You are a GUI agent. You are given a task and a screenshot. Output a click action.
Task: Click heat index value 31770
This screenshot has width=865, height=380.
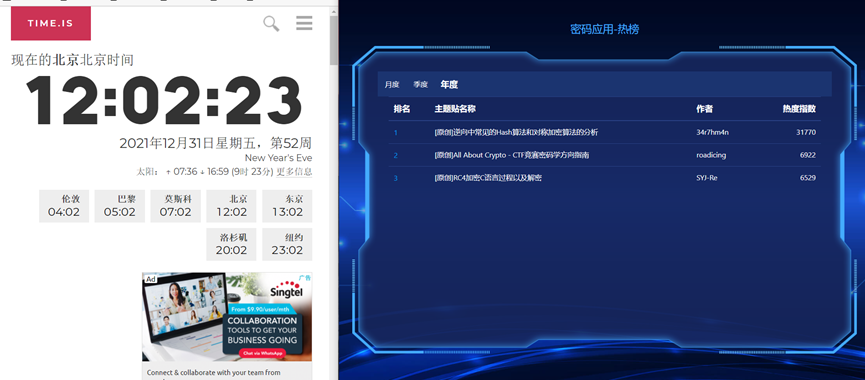[806, 132]
